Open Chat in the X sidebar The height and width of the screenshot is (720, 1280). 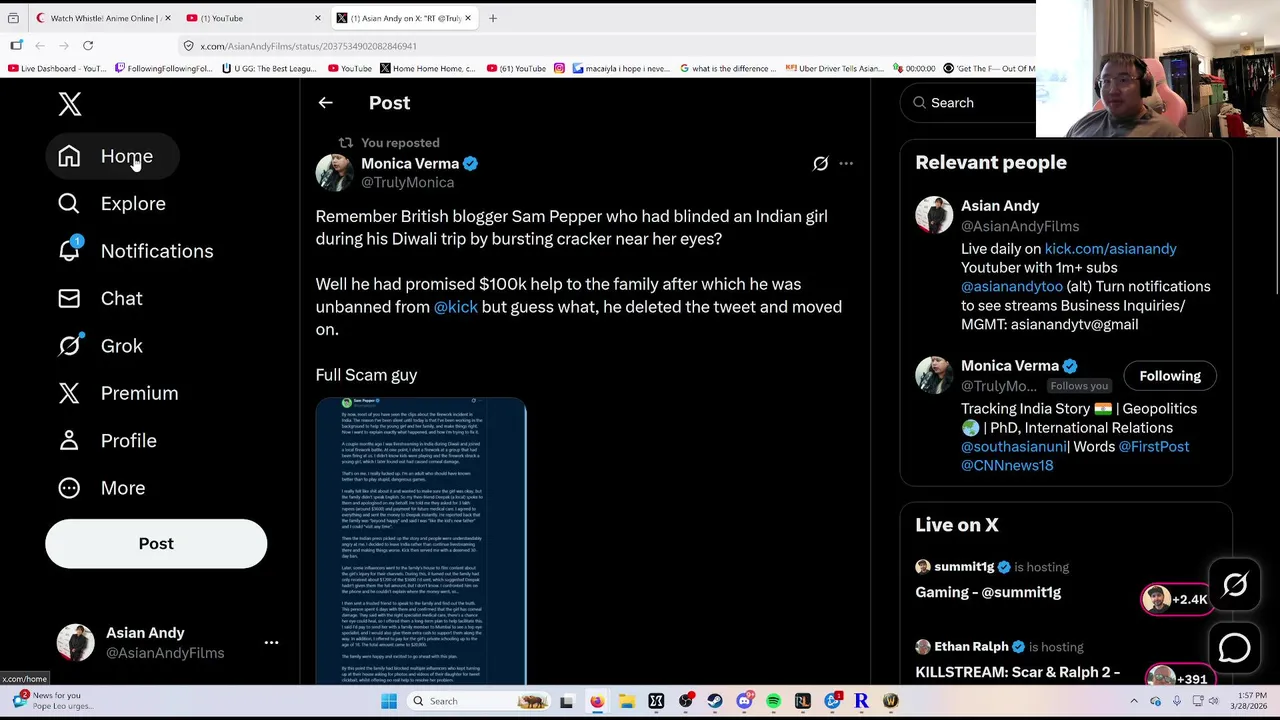[x=100, y=298]
